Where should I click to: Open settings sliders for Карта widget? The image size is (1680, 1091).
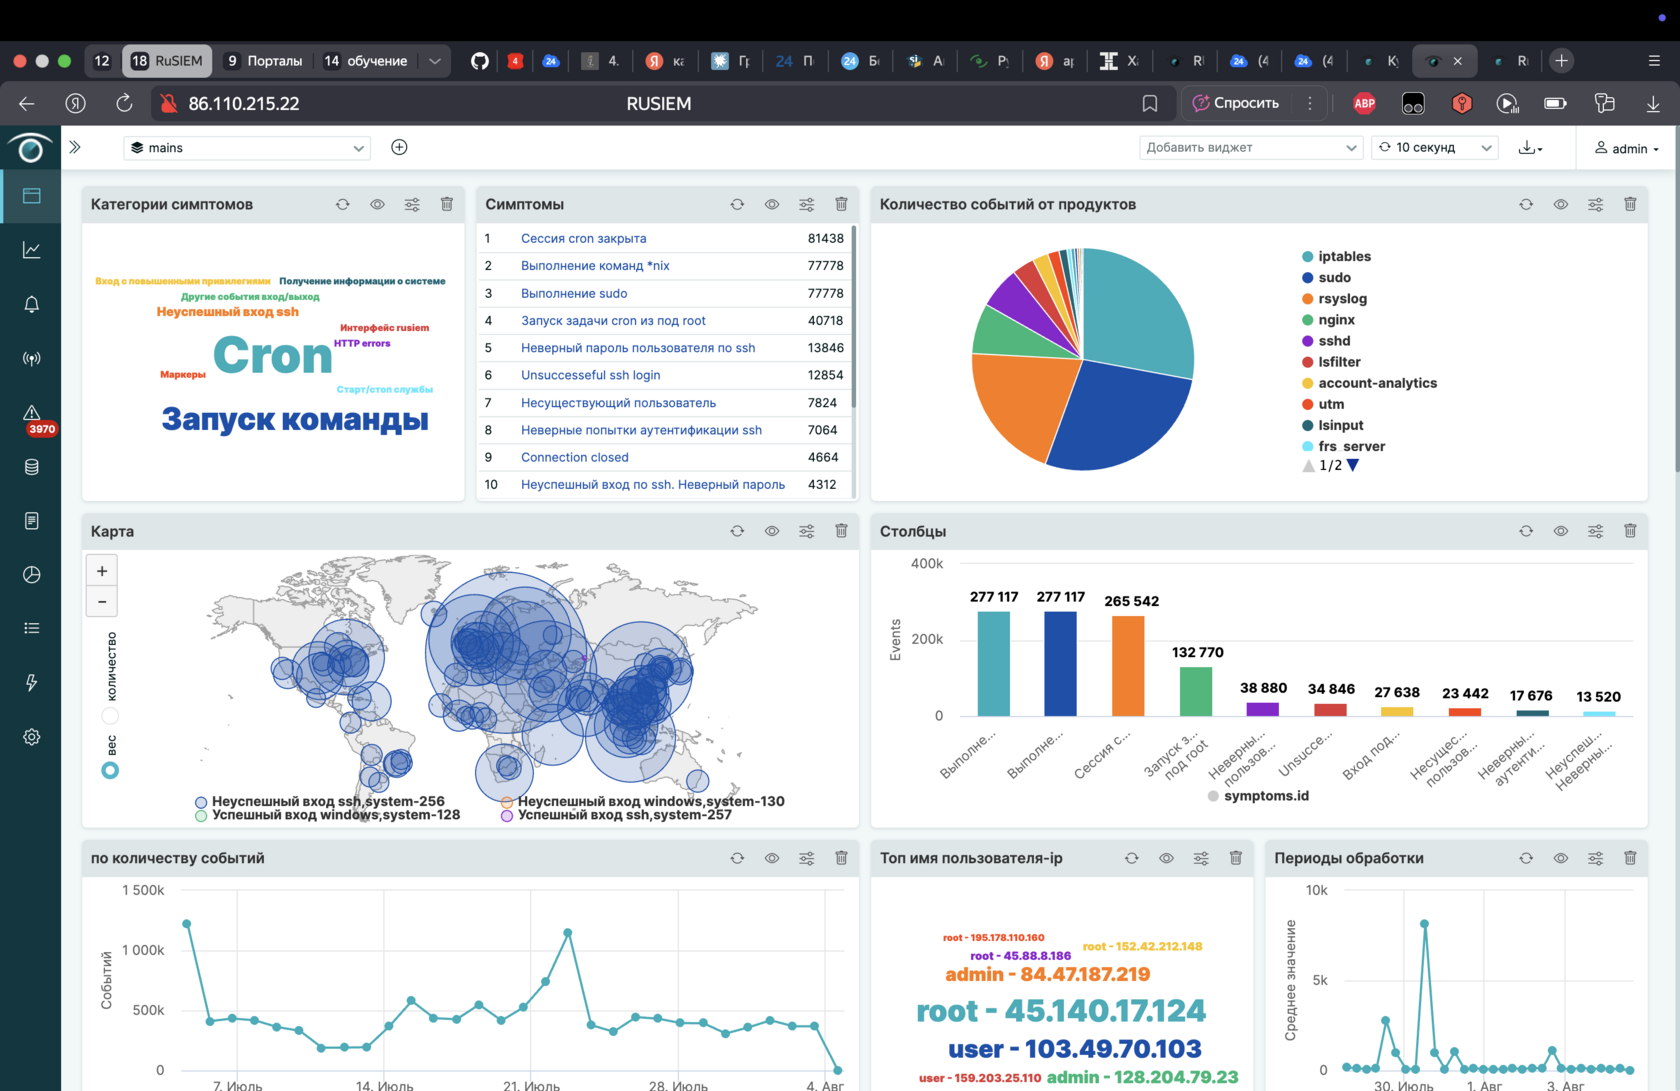(806, 531)
